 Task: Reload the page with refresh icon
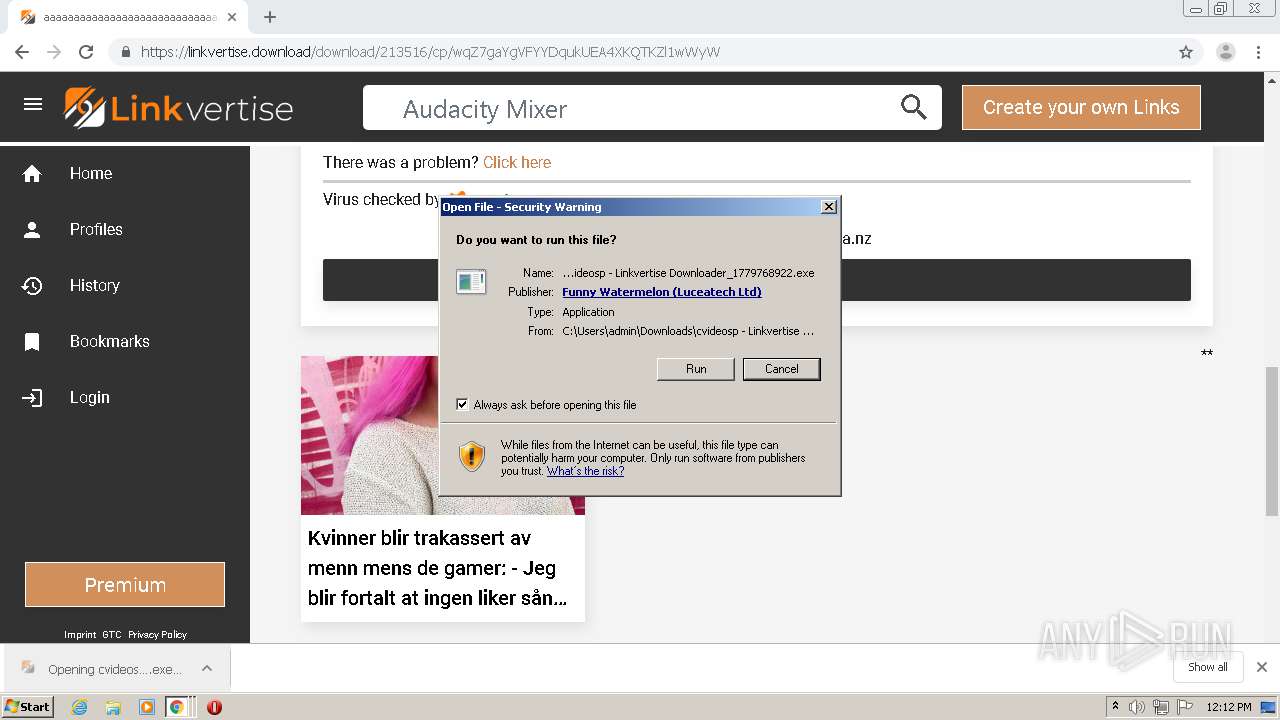(86, 52)
